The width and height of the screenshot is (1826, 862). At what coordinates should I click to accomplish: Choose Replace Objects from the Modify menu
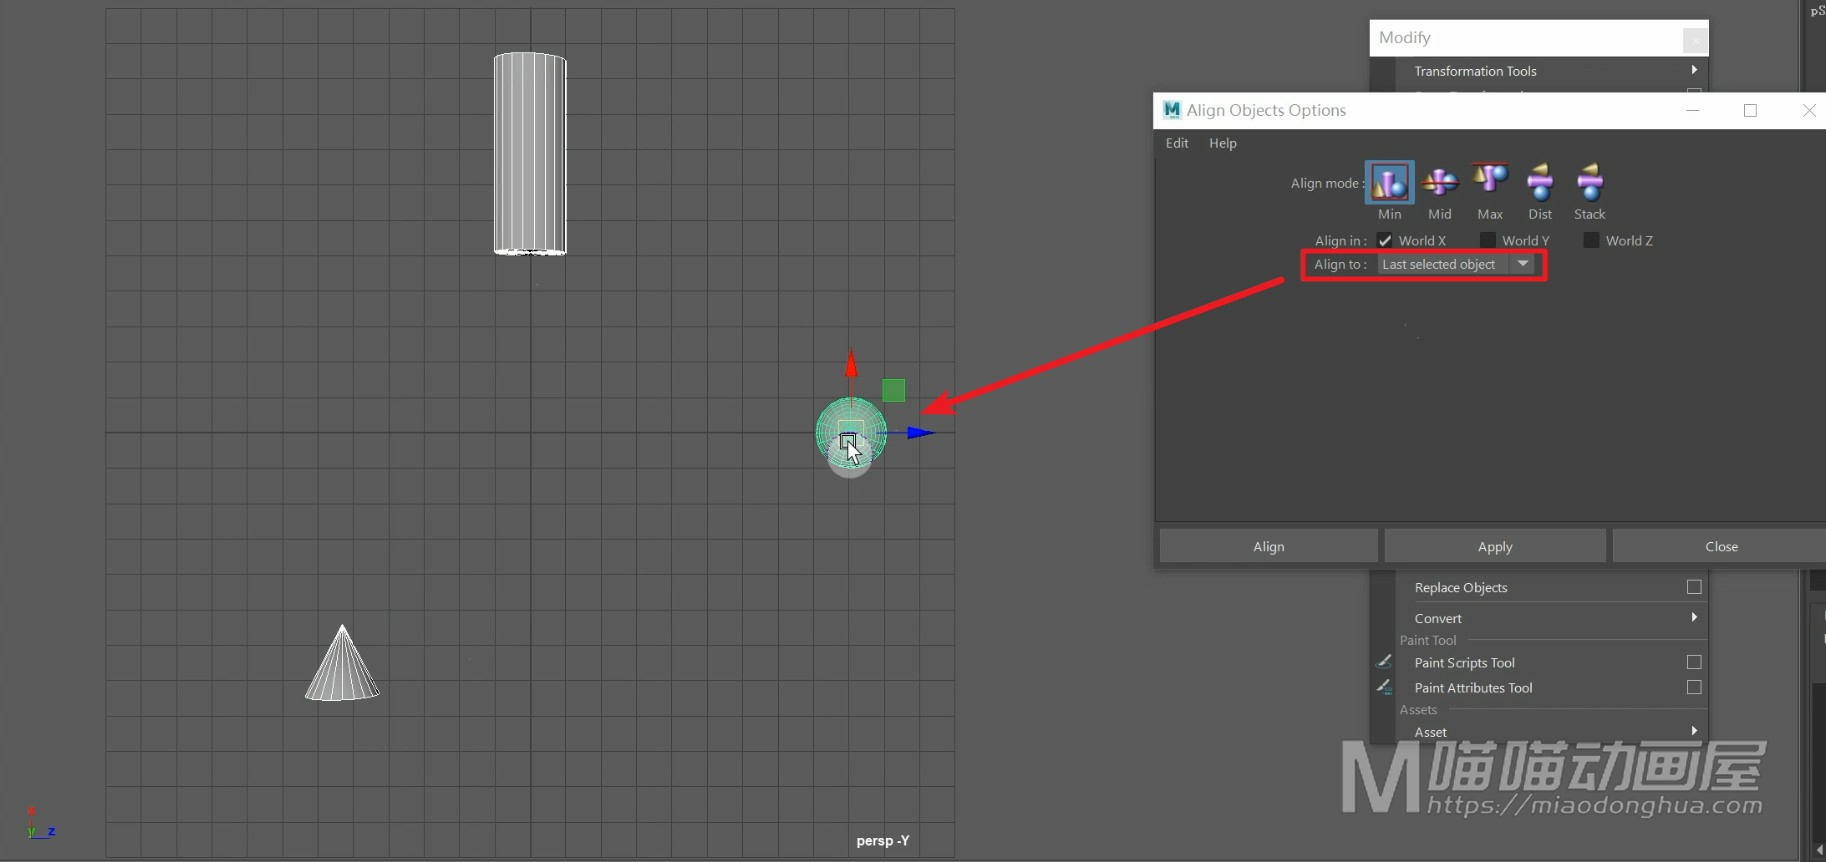(1461, 587)
